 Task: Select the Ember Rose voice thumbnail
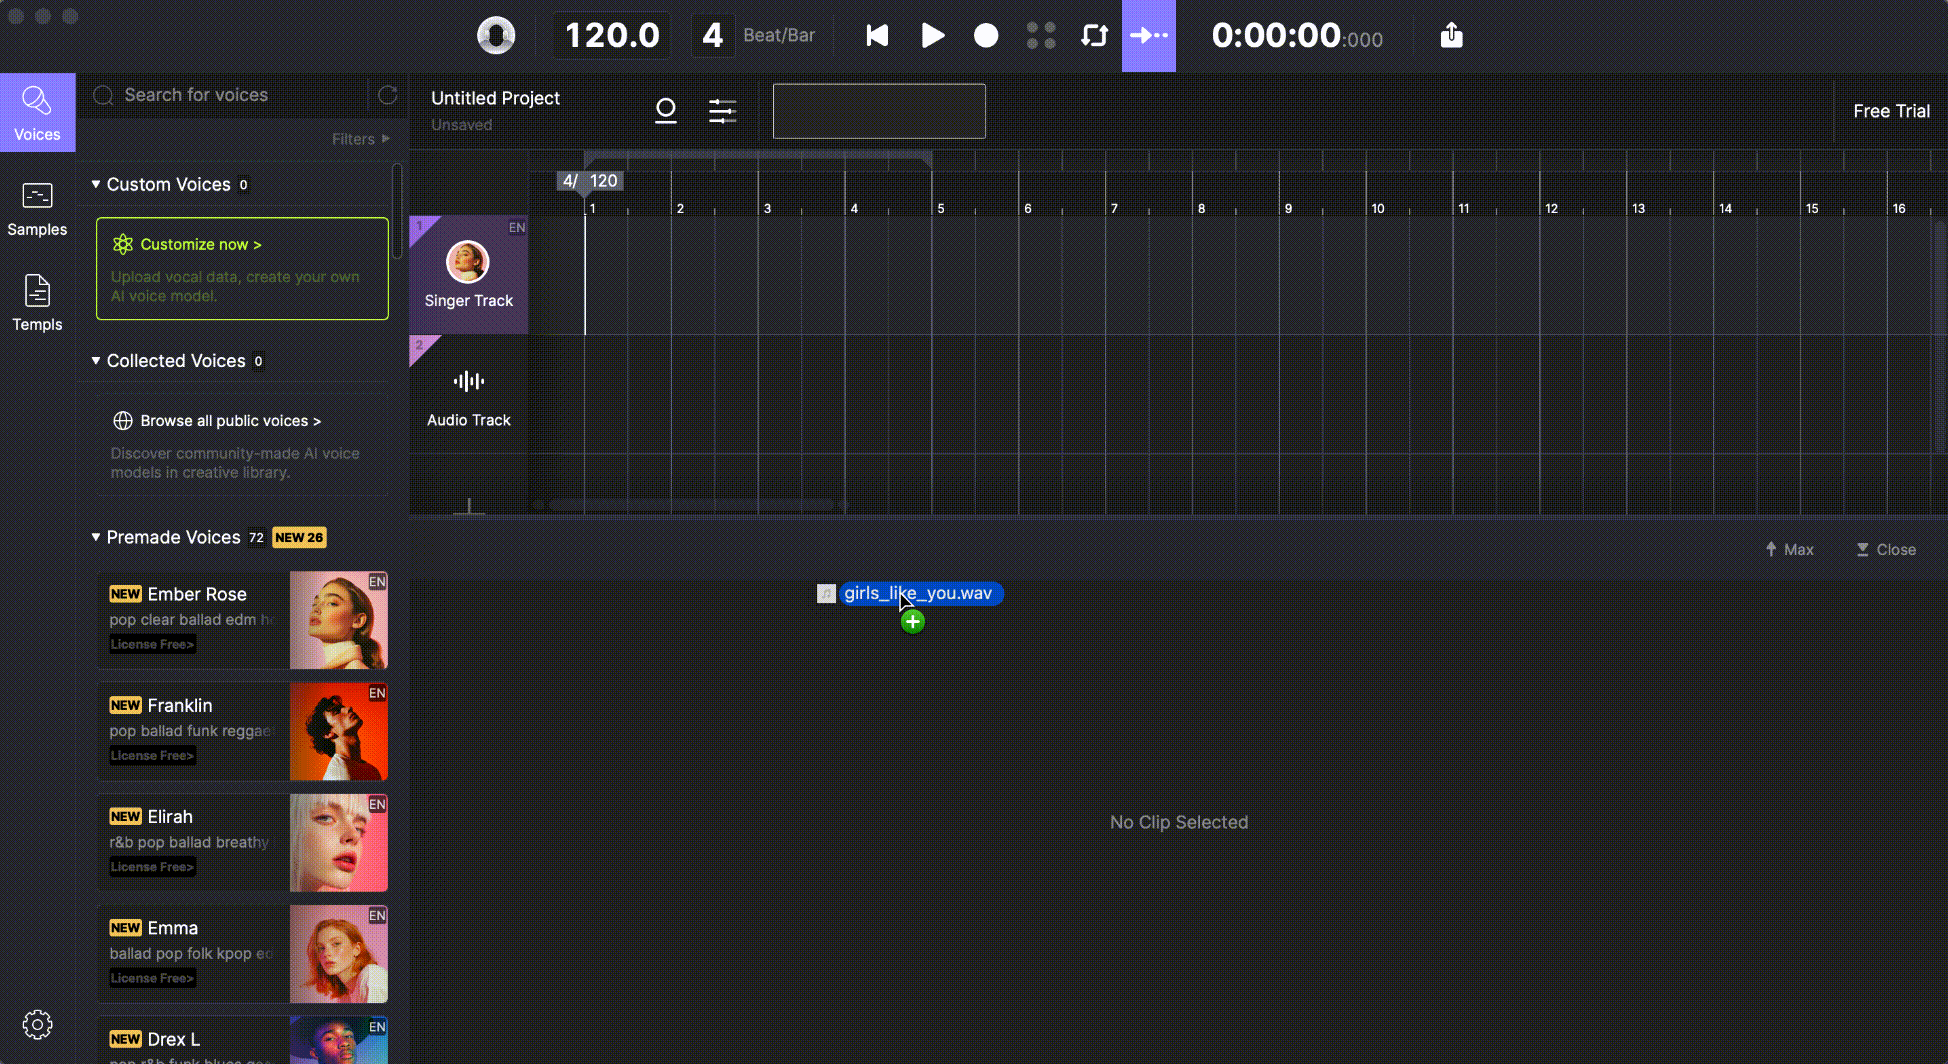point(339,620)
